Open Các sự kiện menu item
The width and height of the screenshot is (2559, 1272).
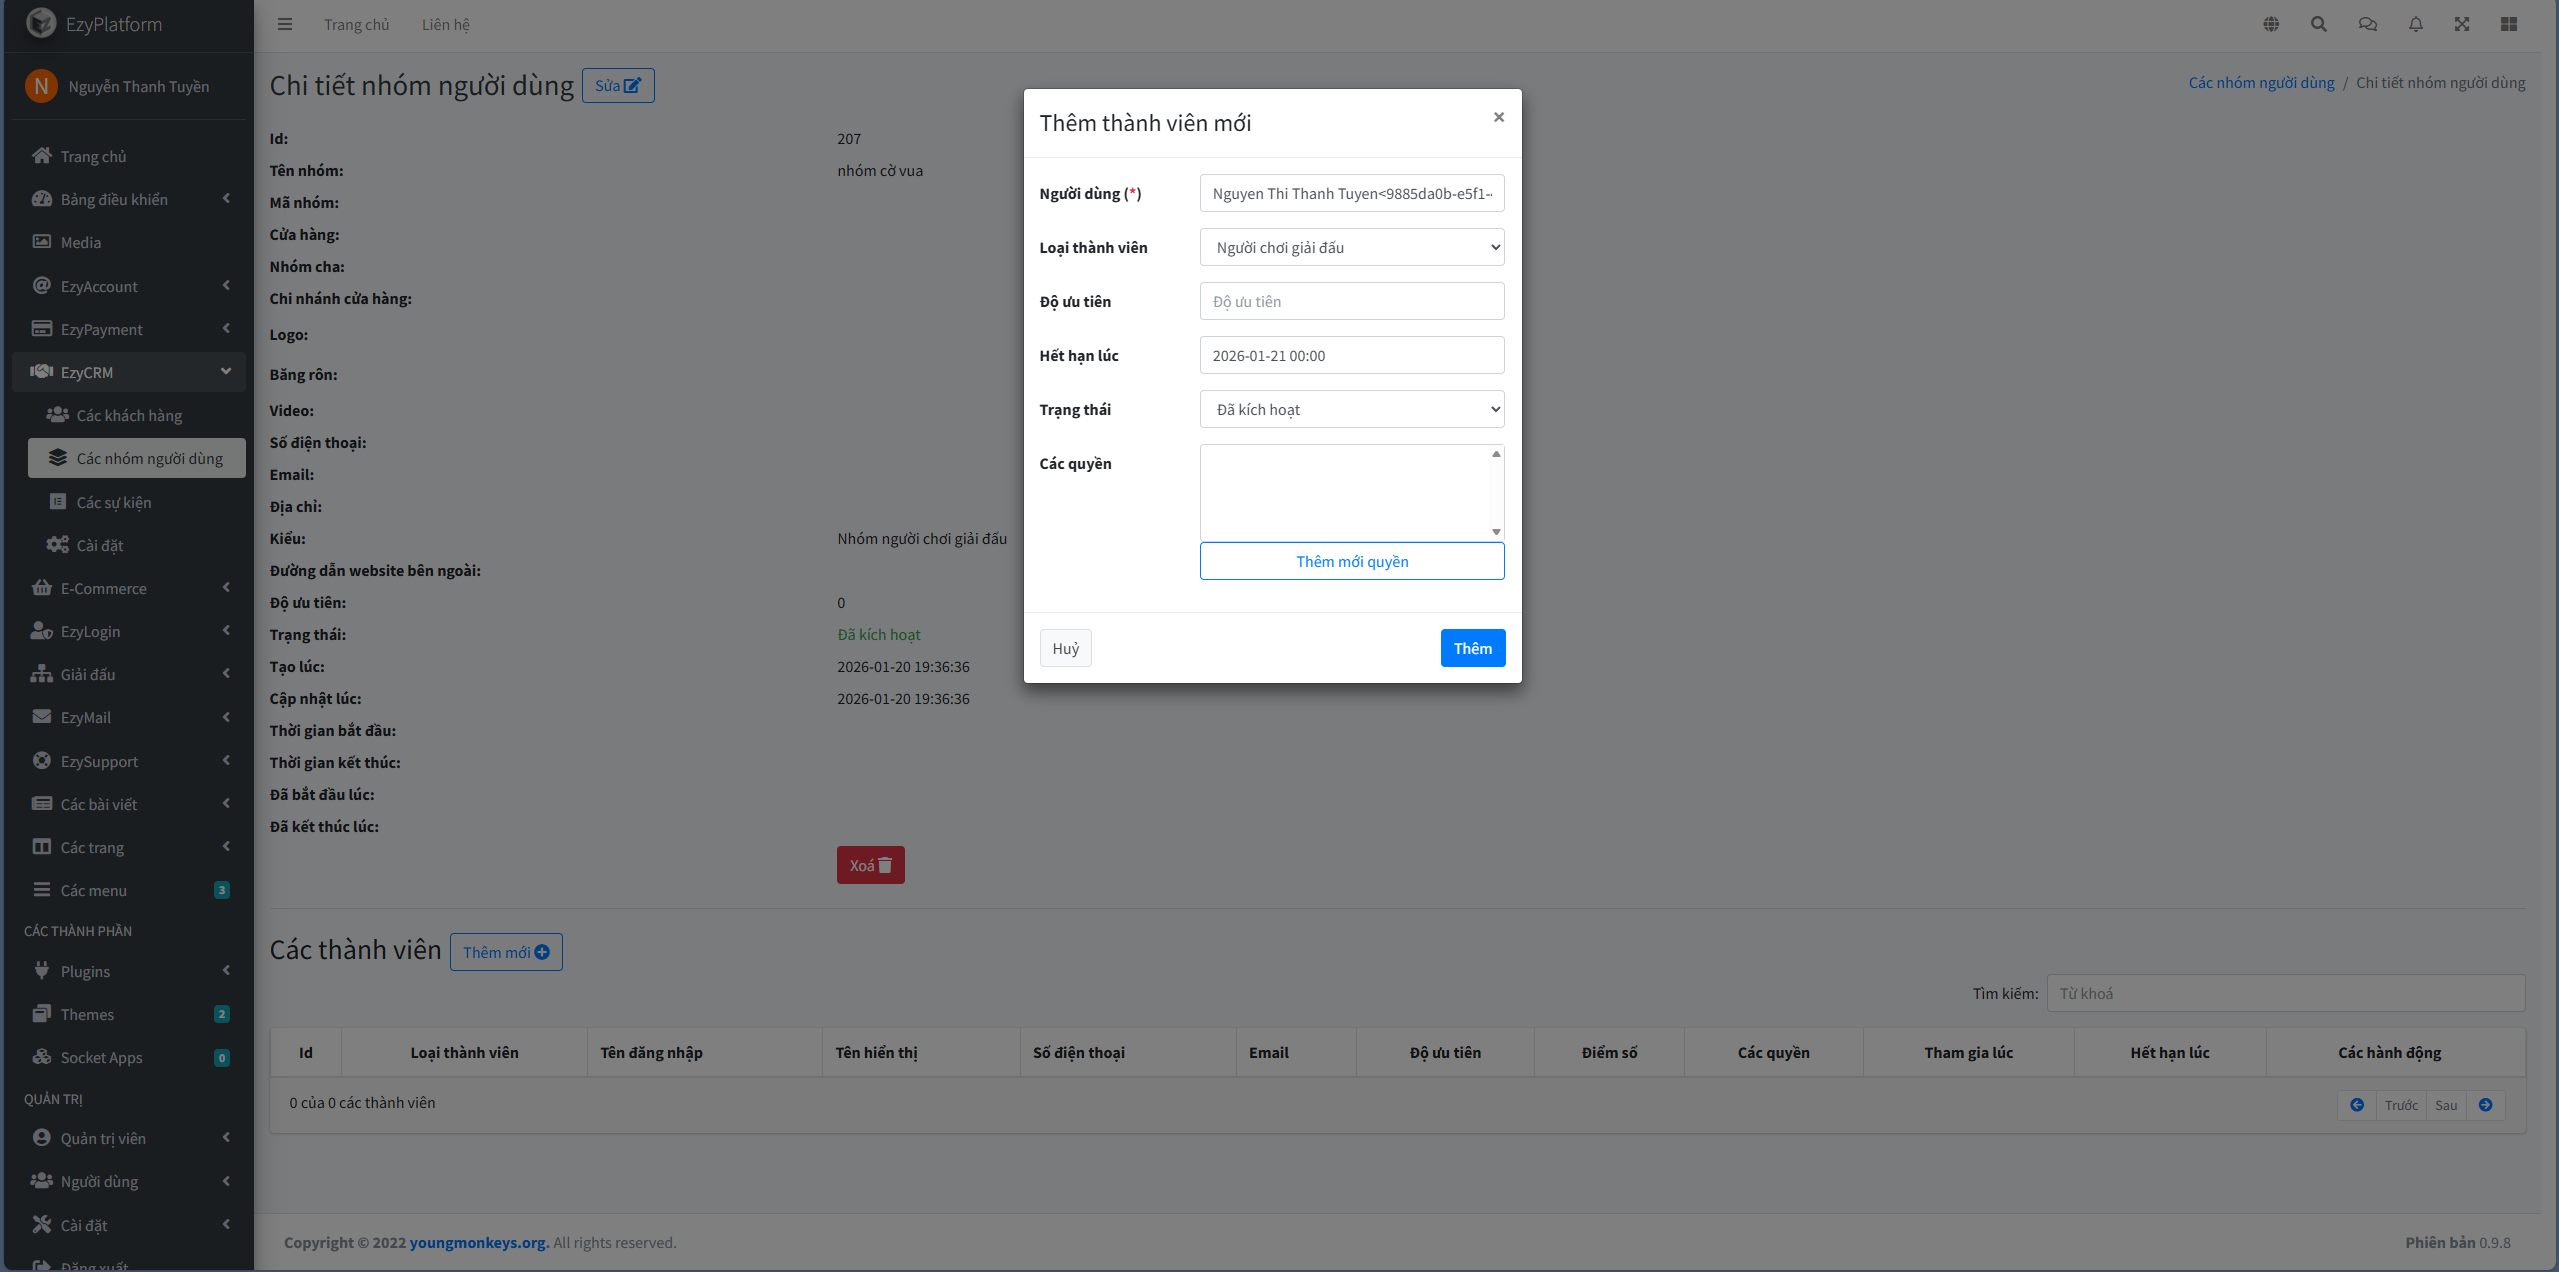[x=114, y=502]
